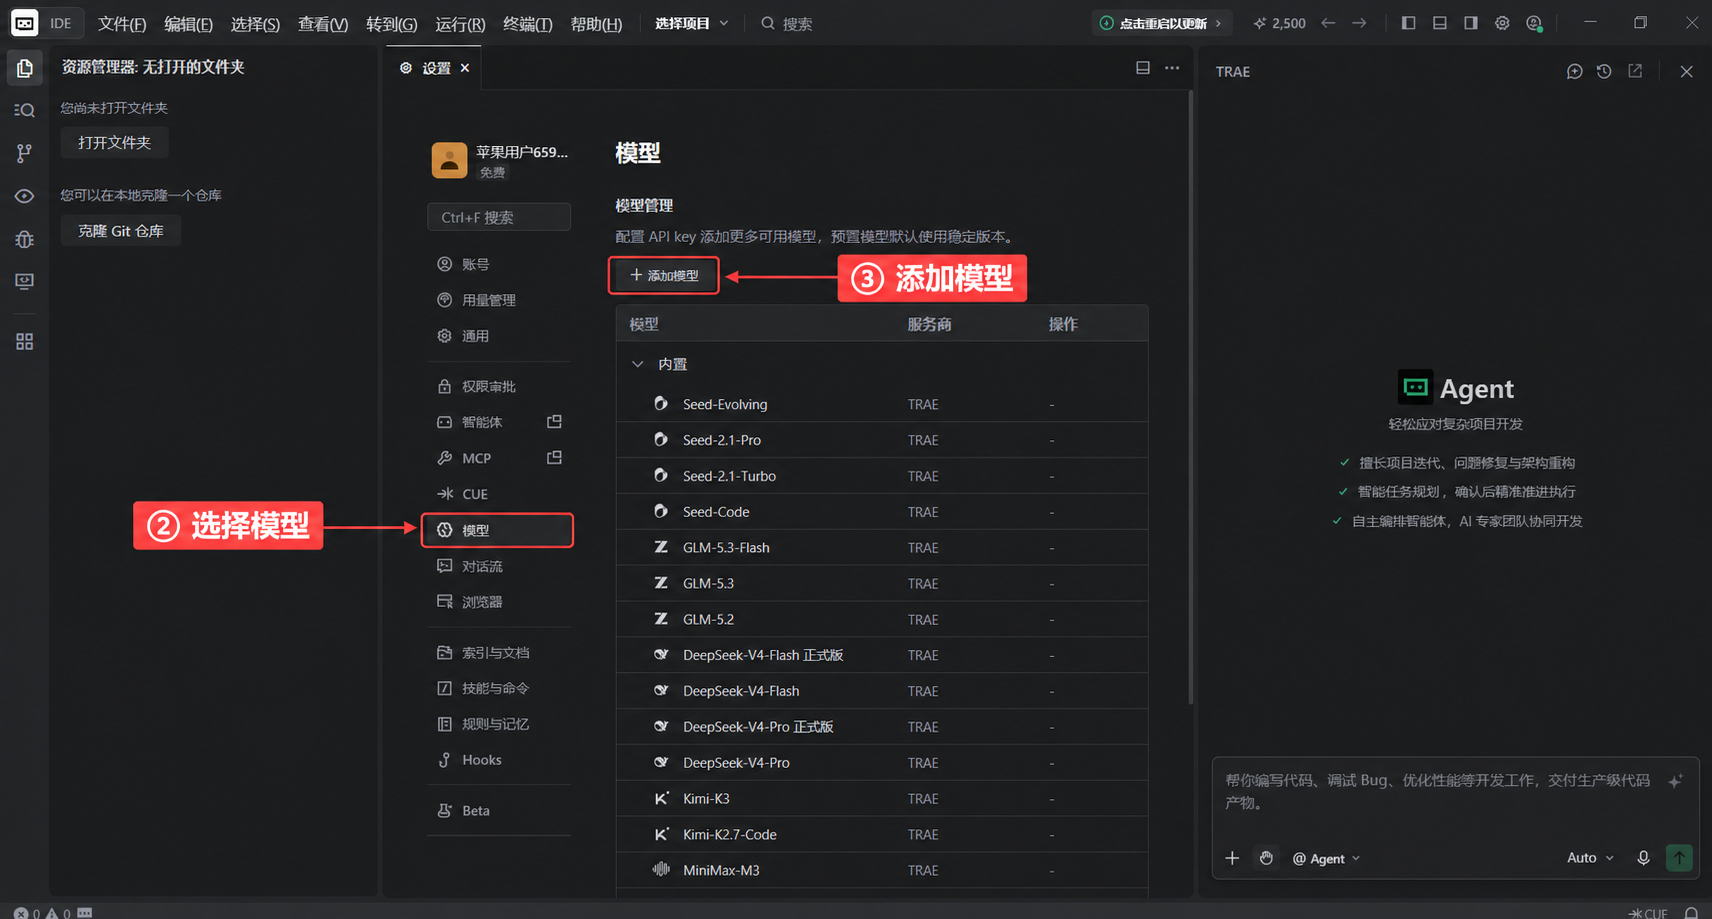This screenshot has height=919, width=1712.
Task: Pop out TRAE panel to new window
Action: click(1635, 71)
